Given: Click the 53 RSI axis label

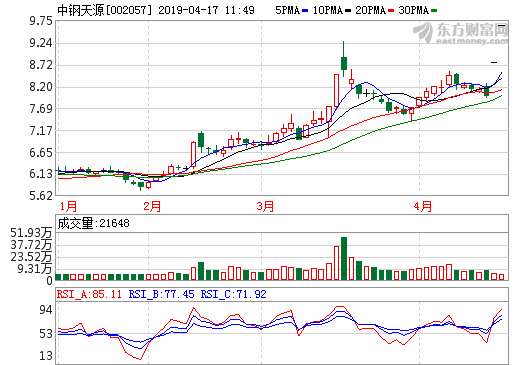Looking at the screenshot, I should coord(46,334).
